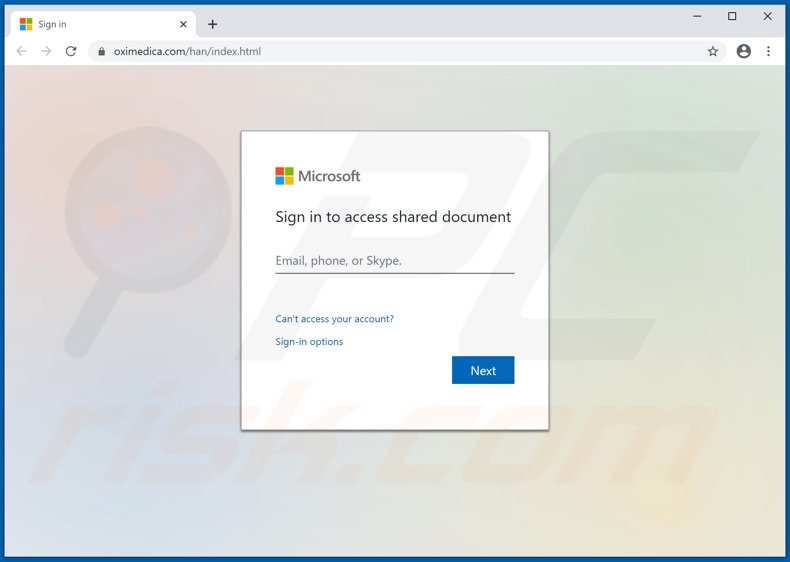The width and height of the screenshot is (790, 562).
Task: Click the Microsoft logo in the sign-in card
Action: [317, 176]
